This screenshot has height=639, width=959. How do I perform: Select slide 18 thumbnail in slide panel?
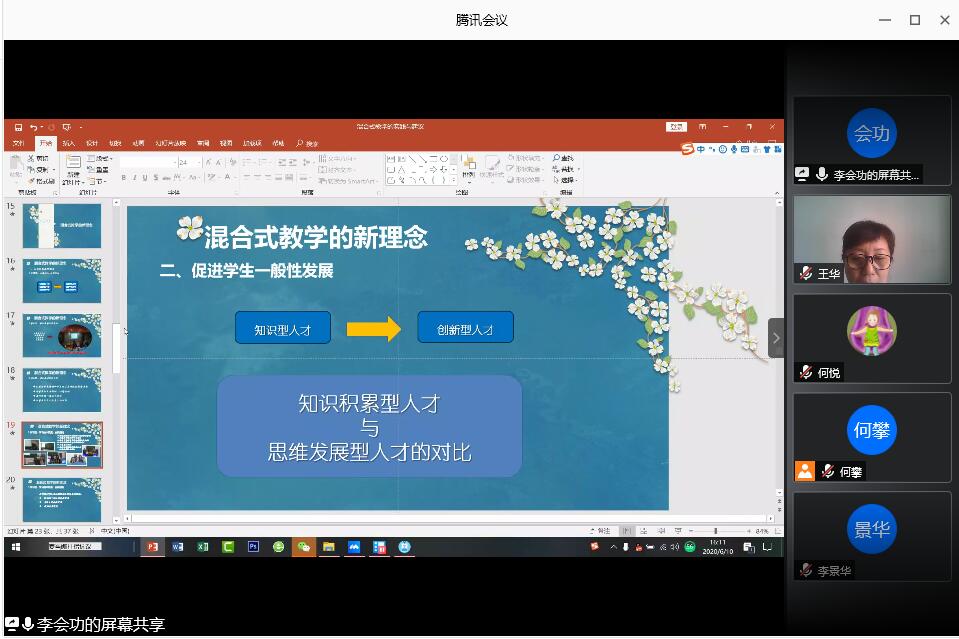tap(62, 389)
